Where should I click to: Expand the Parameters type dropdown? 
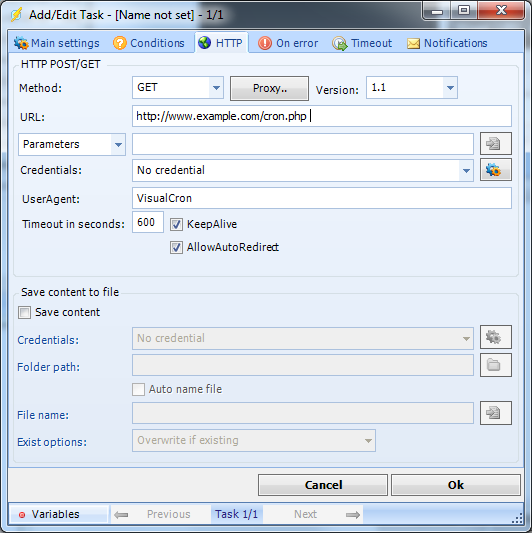point(118,144)
